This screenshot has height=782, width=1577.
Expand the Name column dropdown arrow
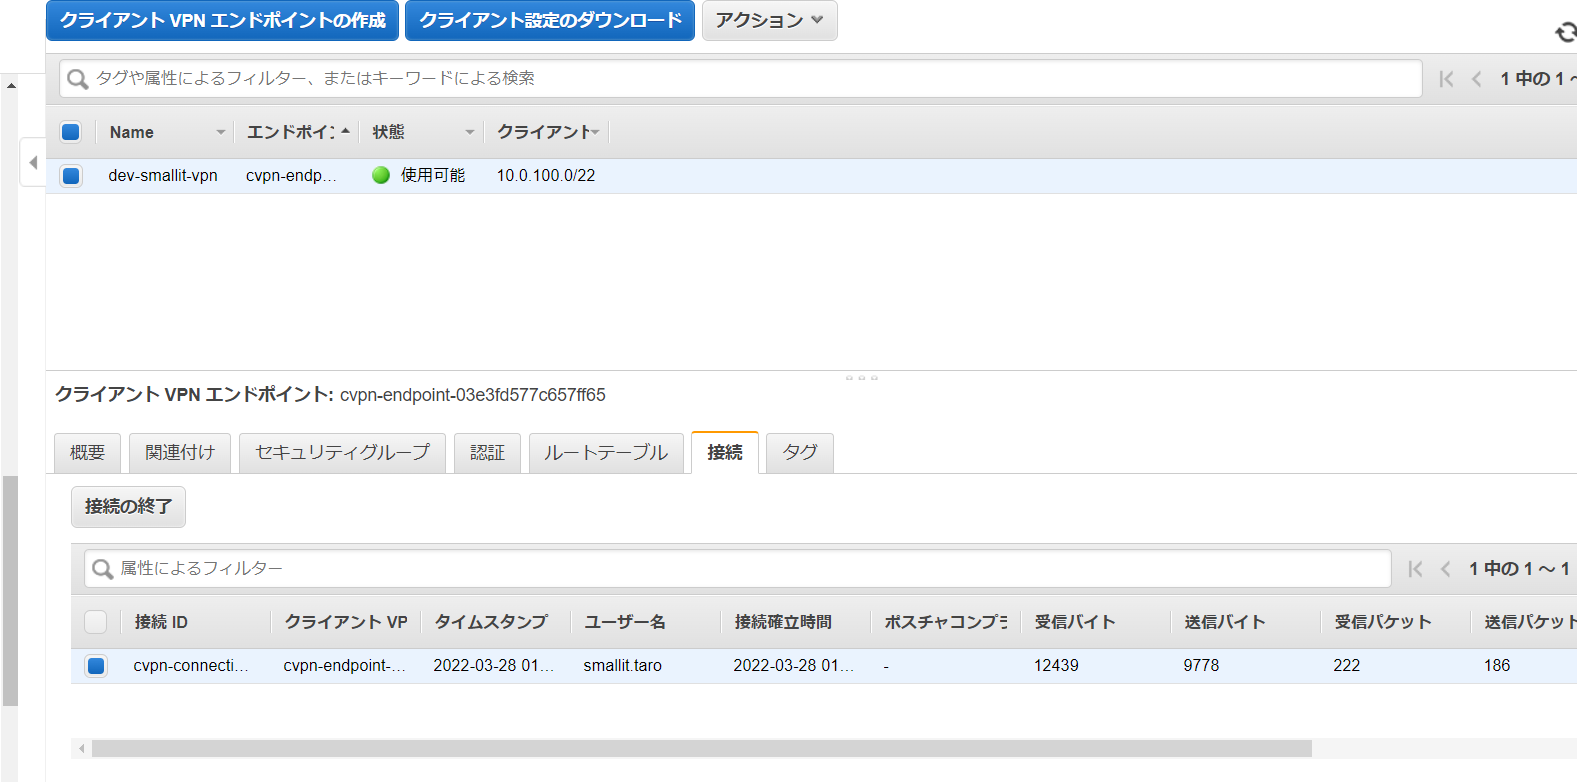[221, 132]
